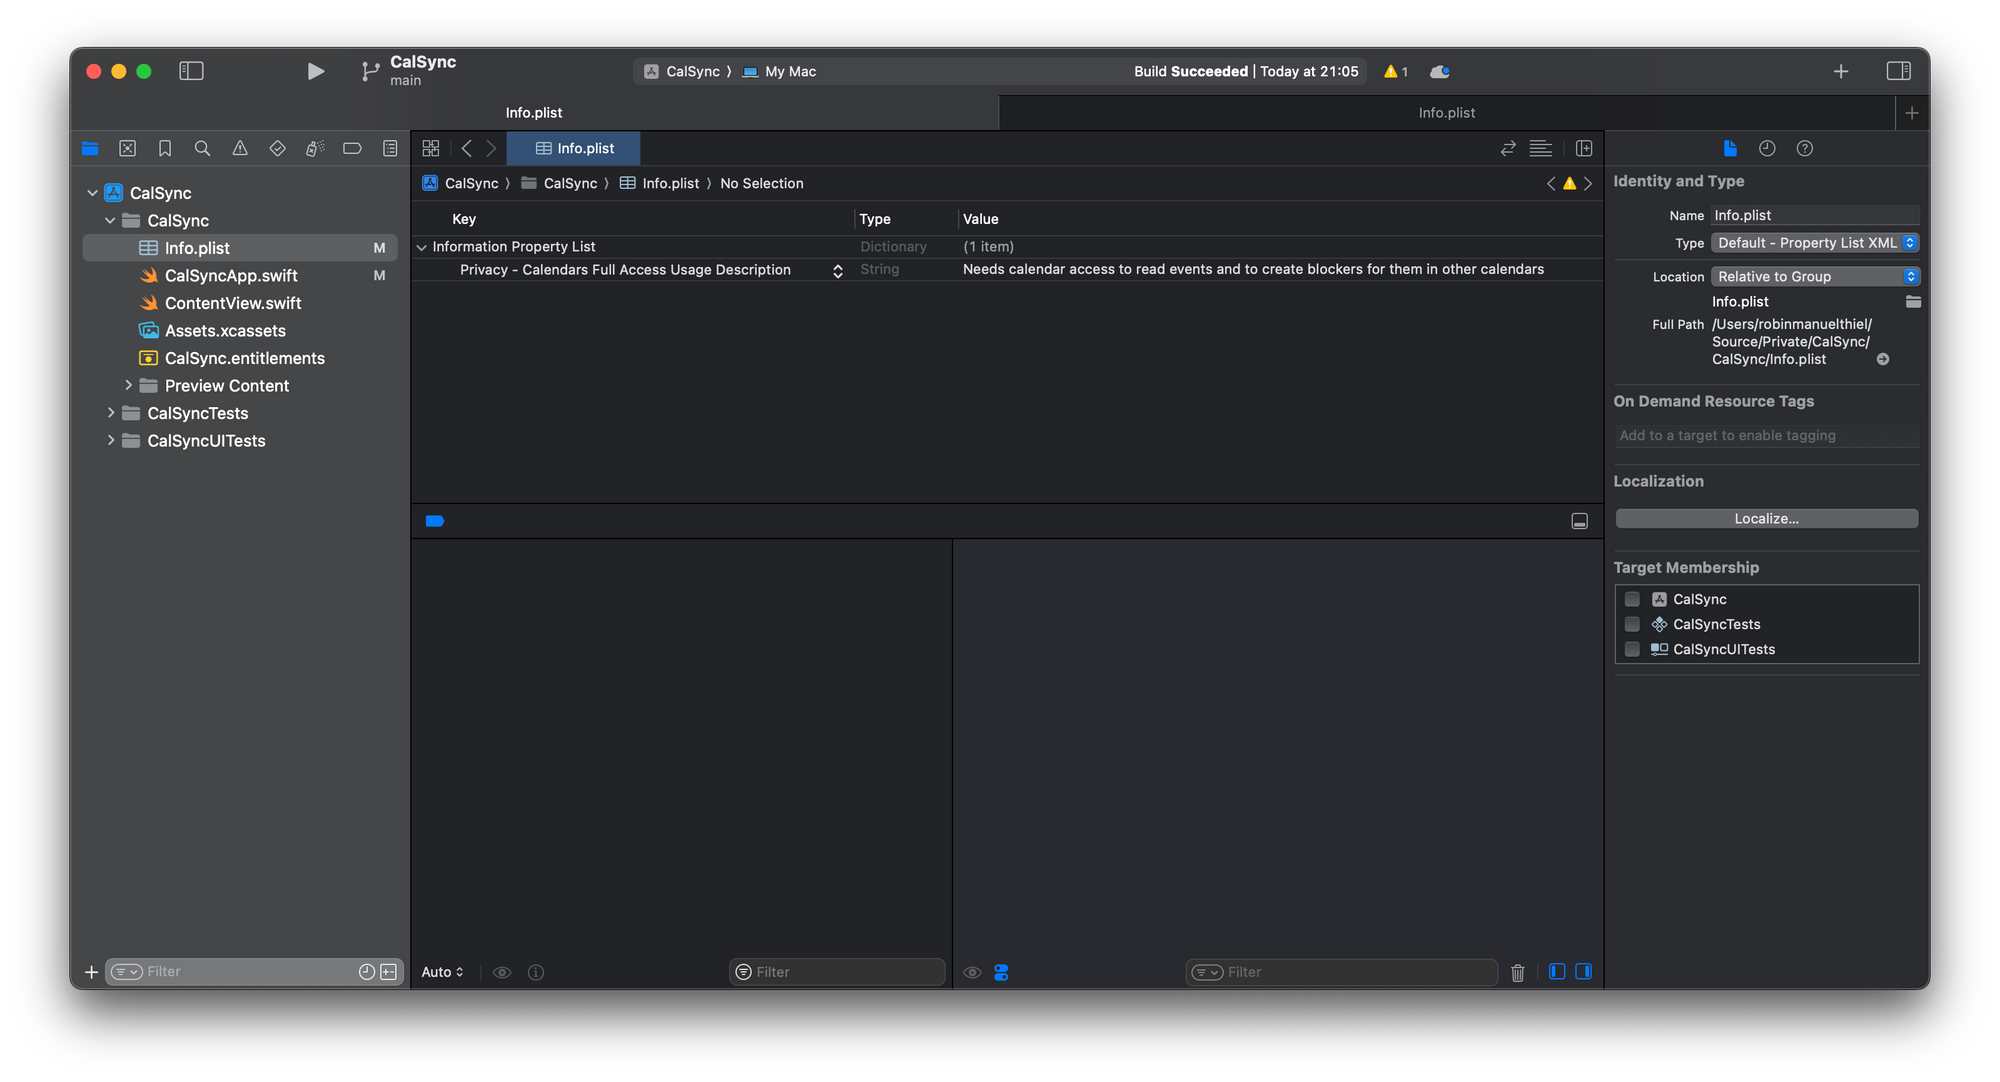Toggle the inspector panel
2000x1082 pixels.
coord(1898,71)
